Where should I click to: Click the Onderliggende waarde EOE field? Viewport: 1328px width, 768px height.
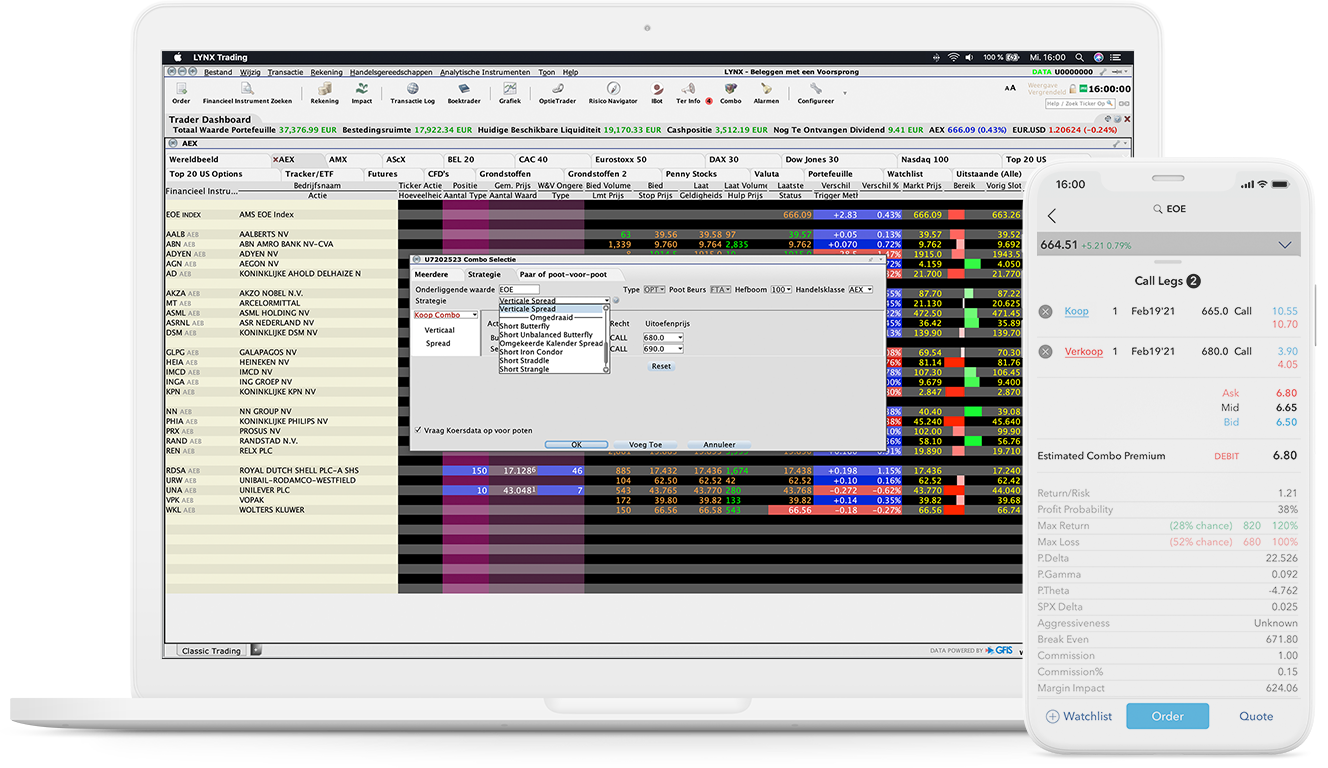tap(519, 289)
